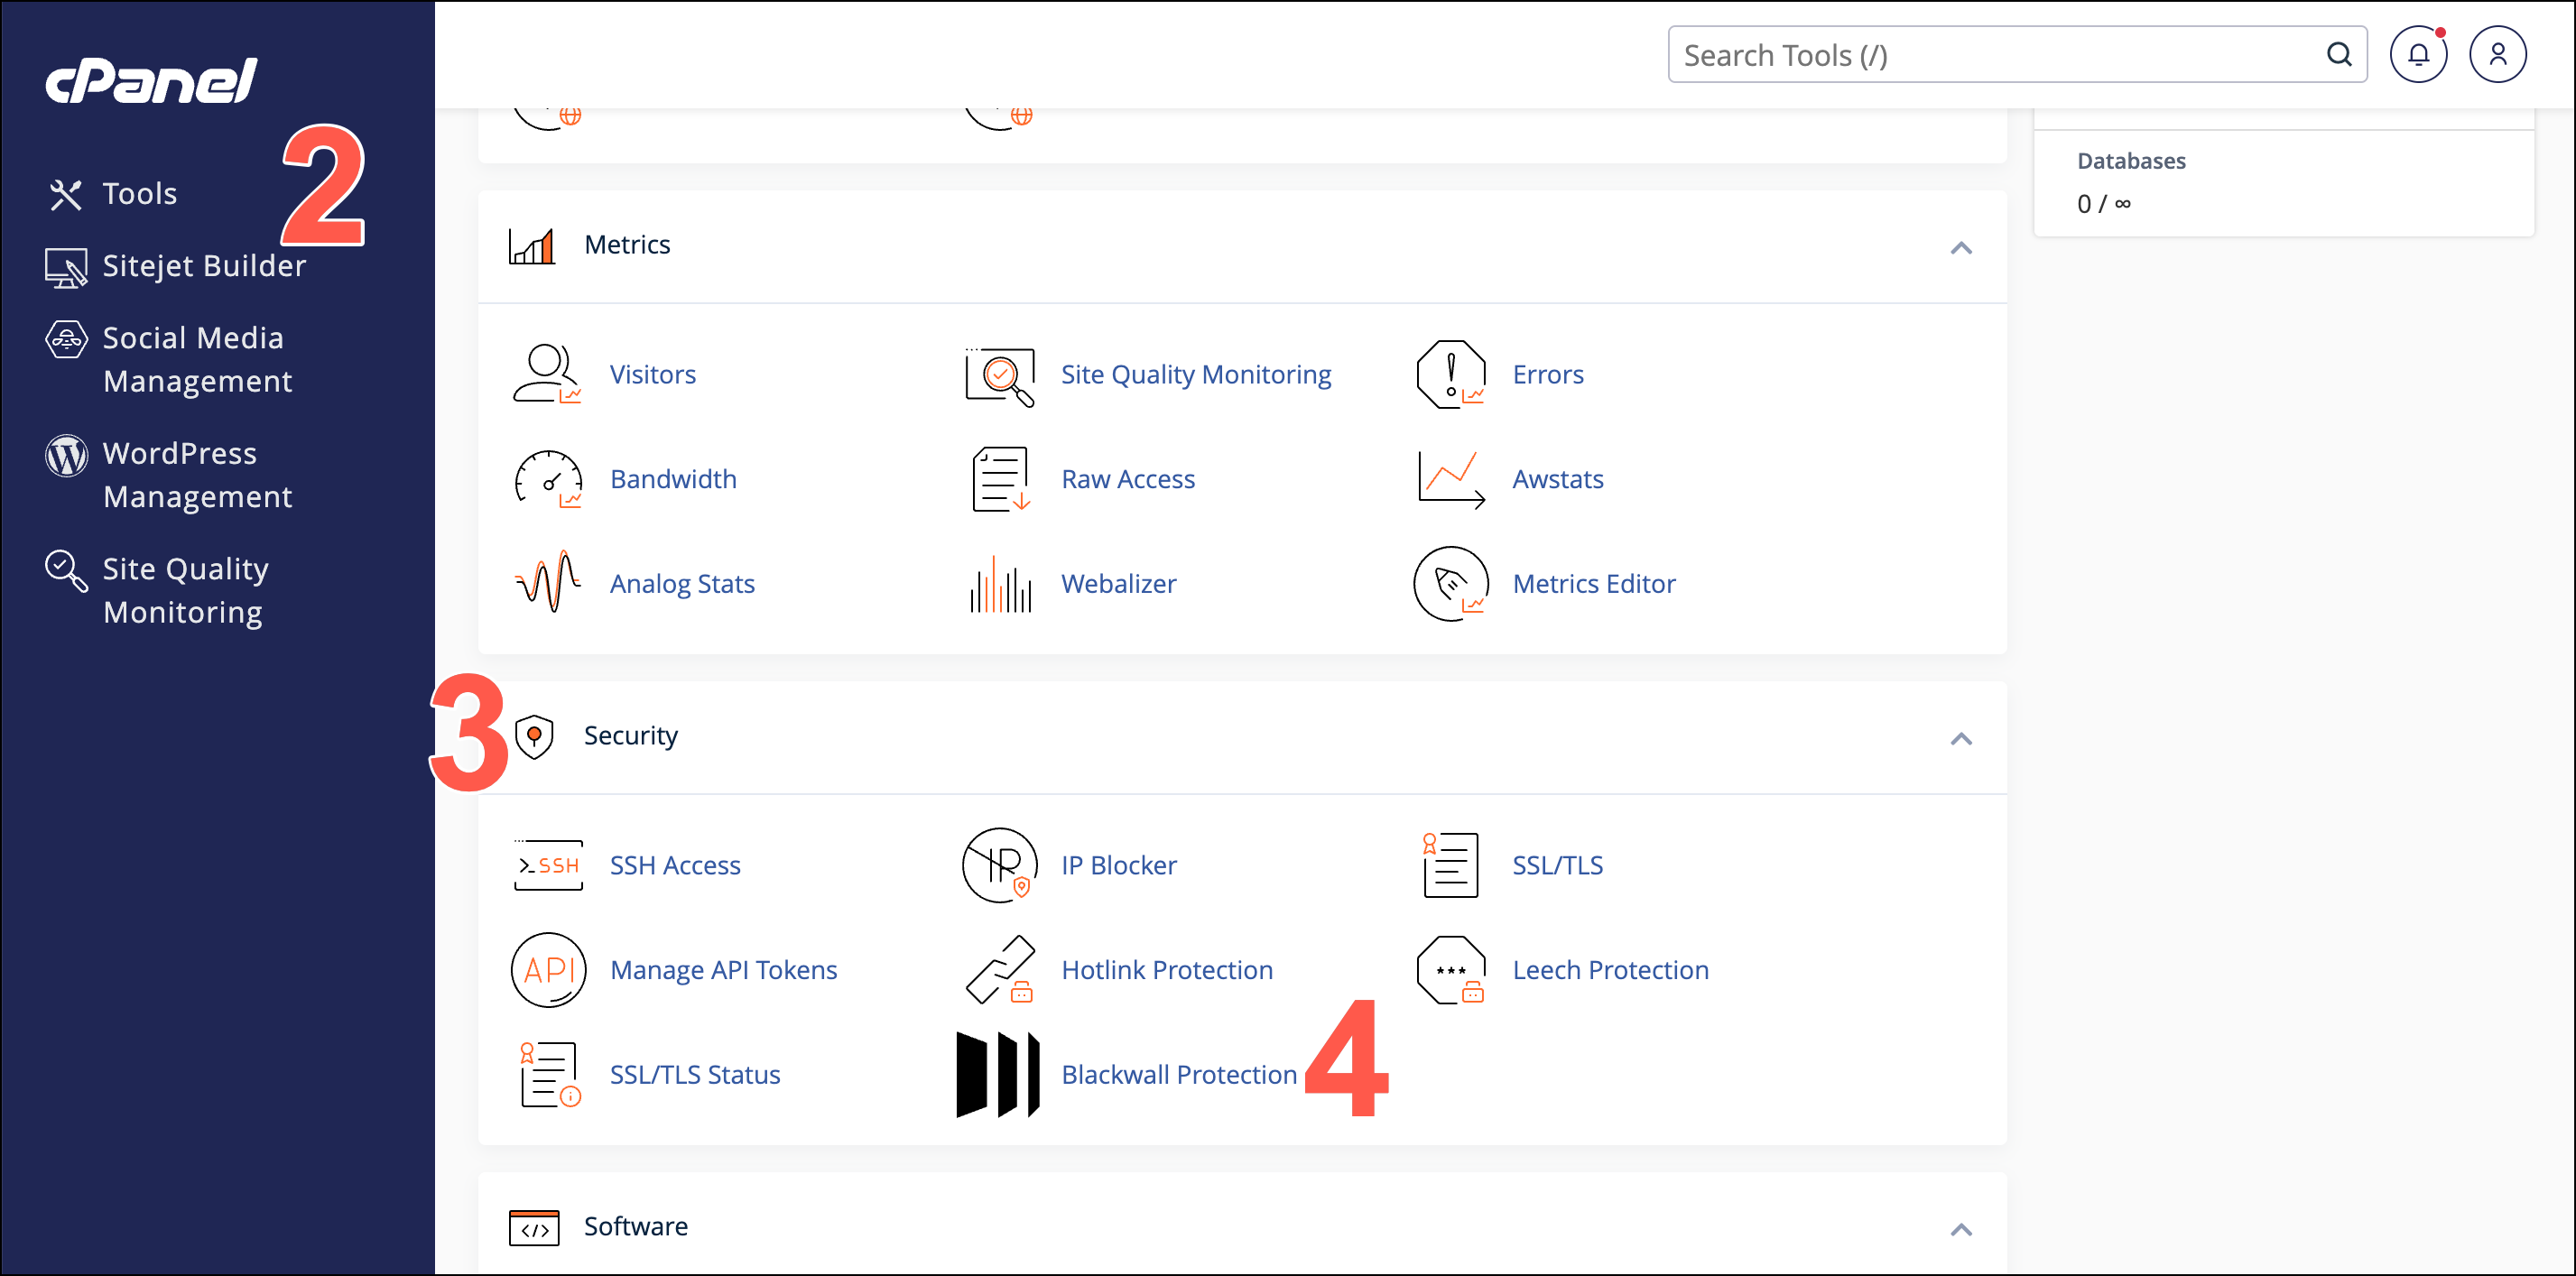Image resolution: width=2576 pixels, height=1276 pixels.
Task: Select Sitejet Builder in the sidebar
Action: (x=204, y=266)
